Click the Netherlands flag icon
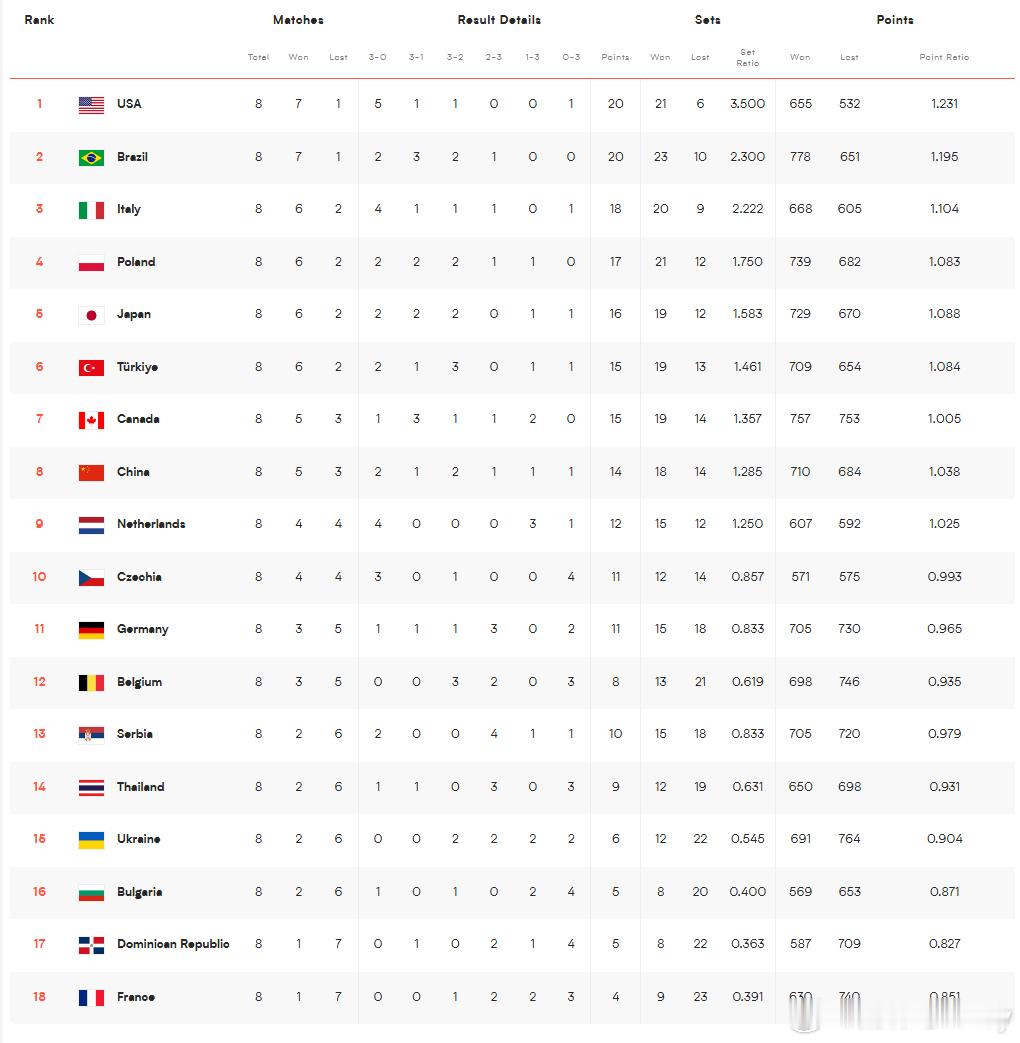1020x1043 pixels. [91, 525]
